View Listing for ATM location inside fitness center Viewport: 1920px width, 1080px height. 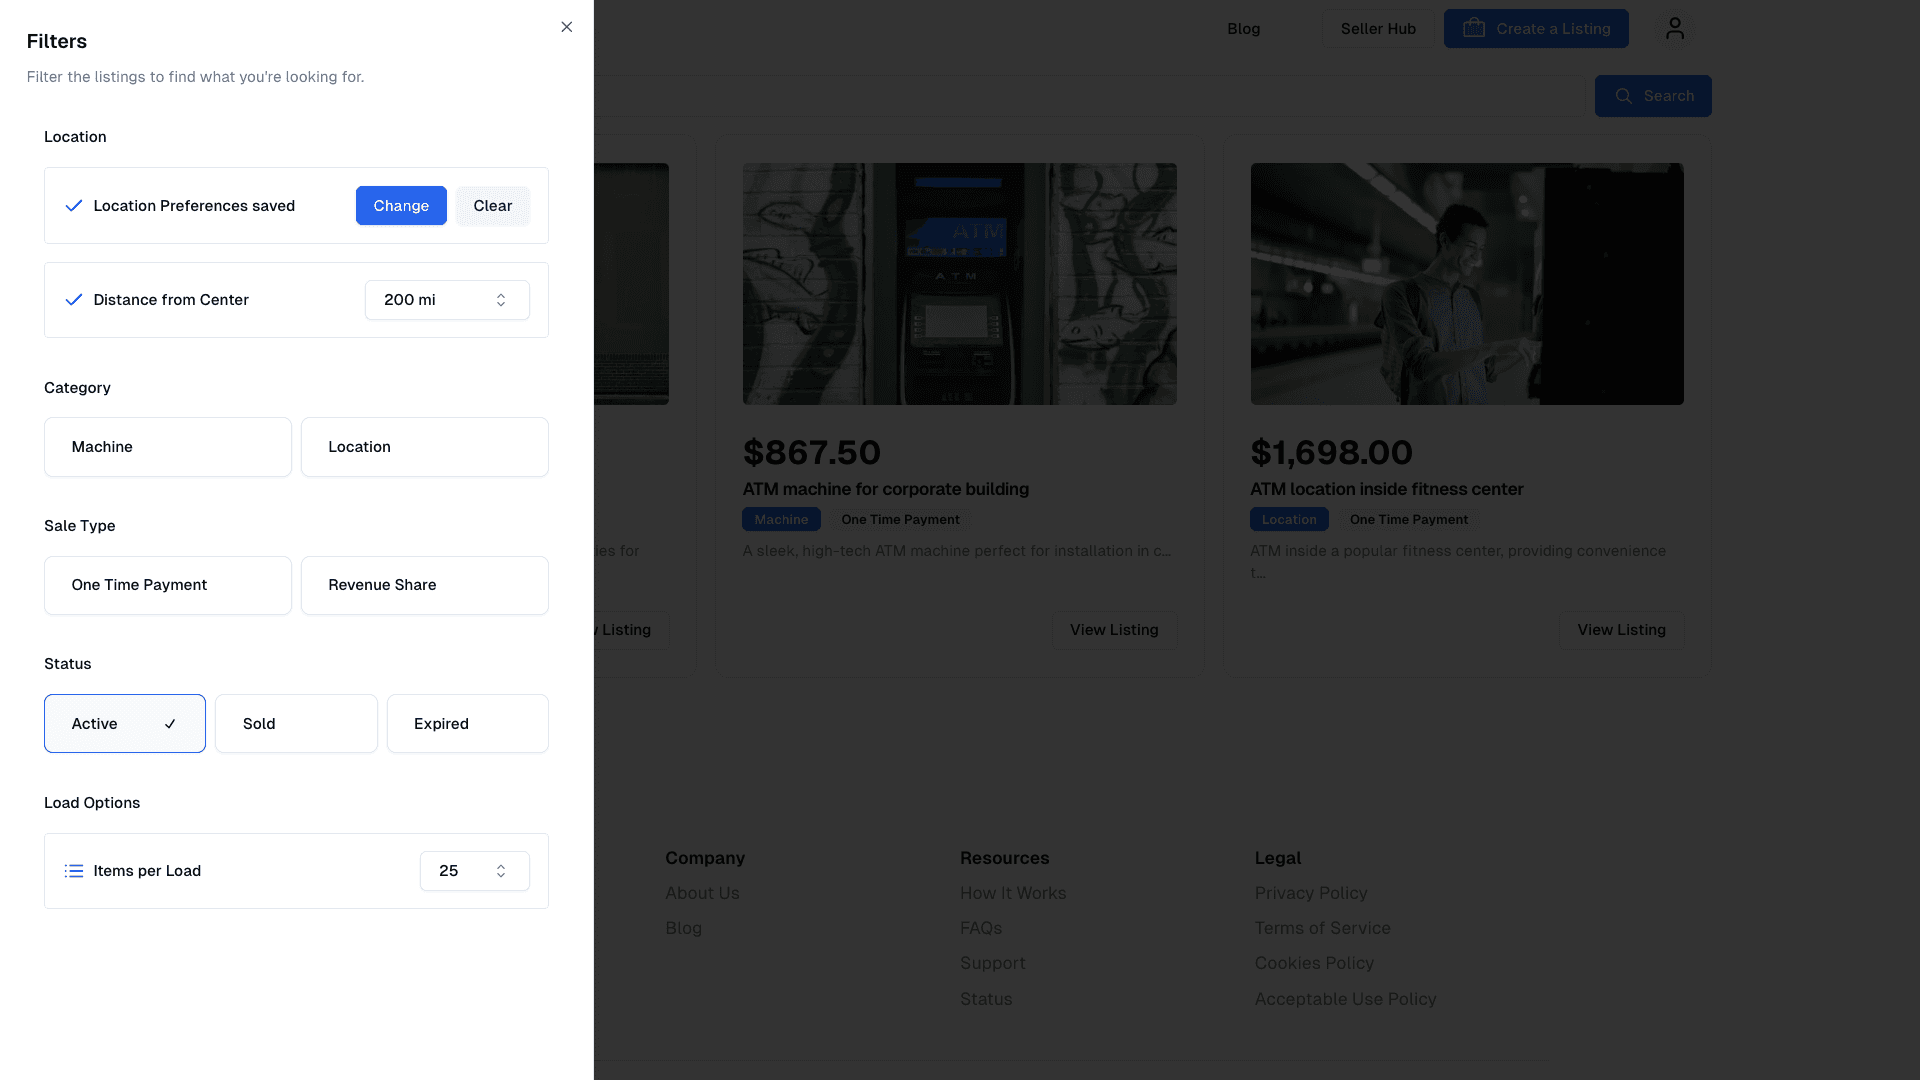coord(1621,630)
